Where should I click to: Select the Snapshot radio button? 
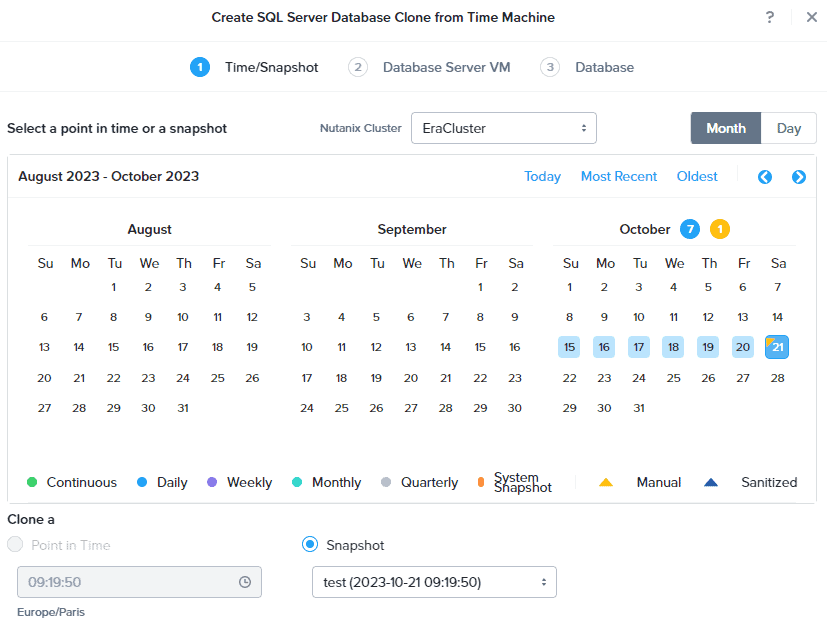point(310,545)
